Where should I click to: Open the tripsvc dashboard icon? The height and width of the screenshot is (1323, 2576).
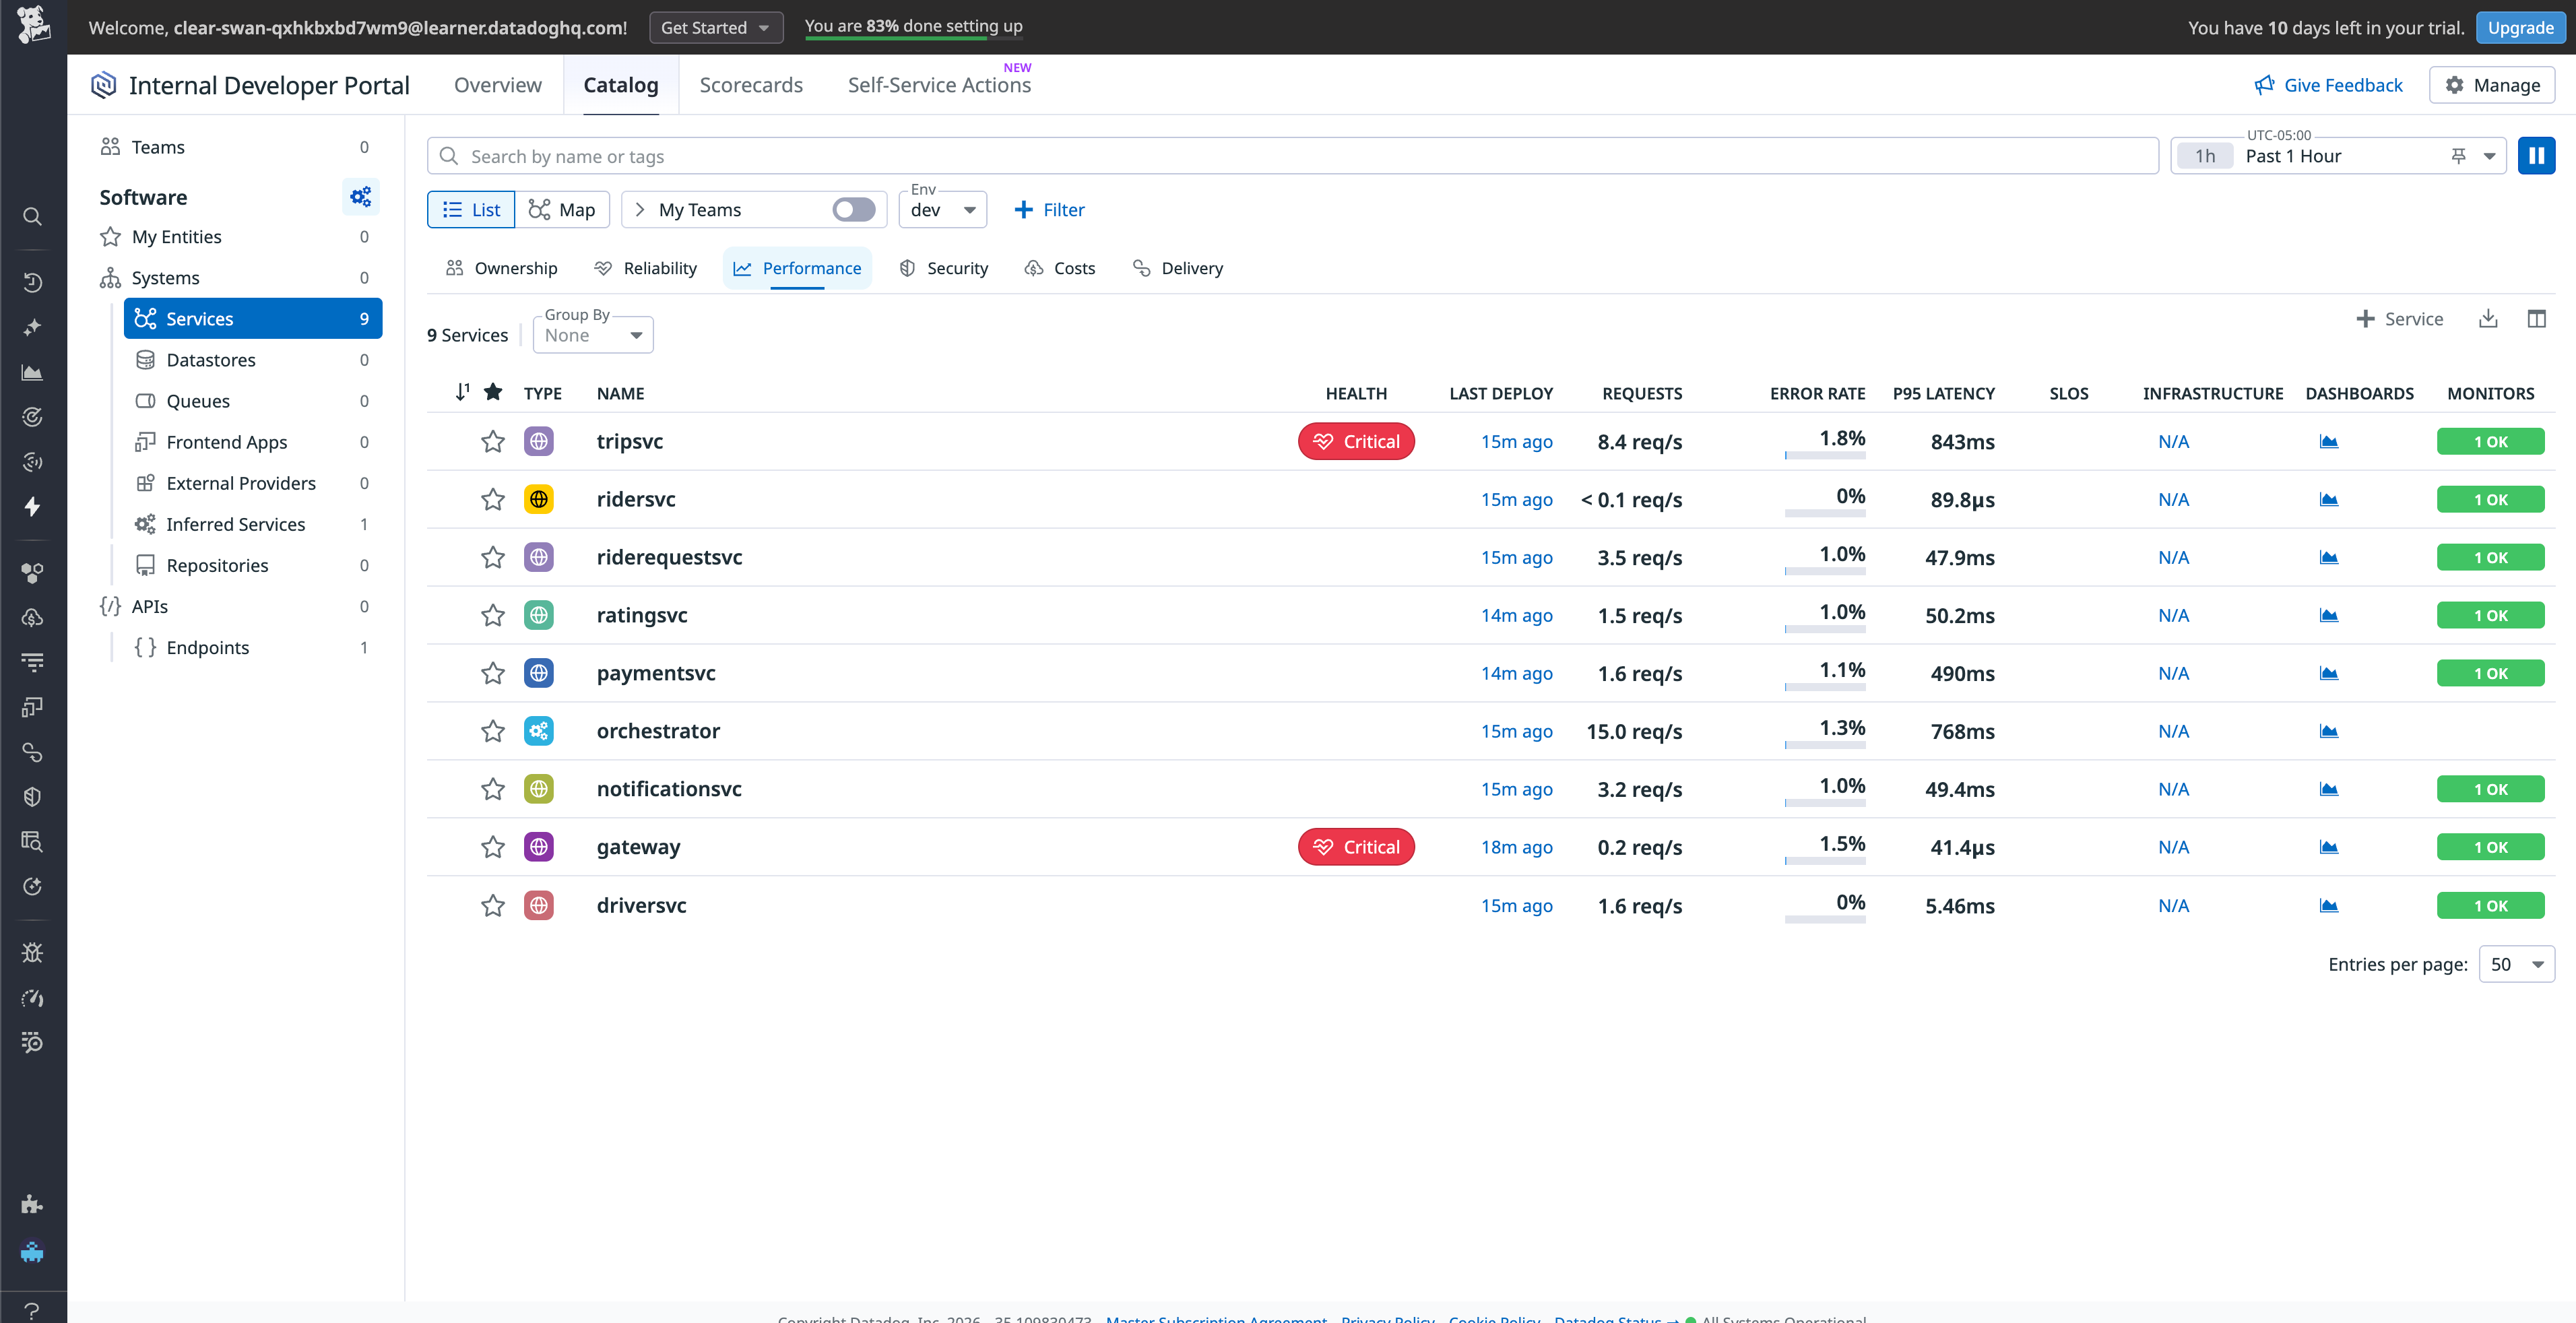(2328, 442)
